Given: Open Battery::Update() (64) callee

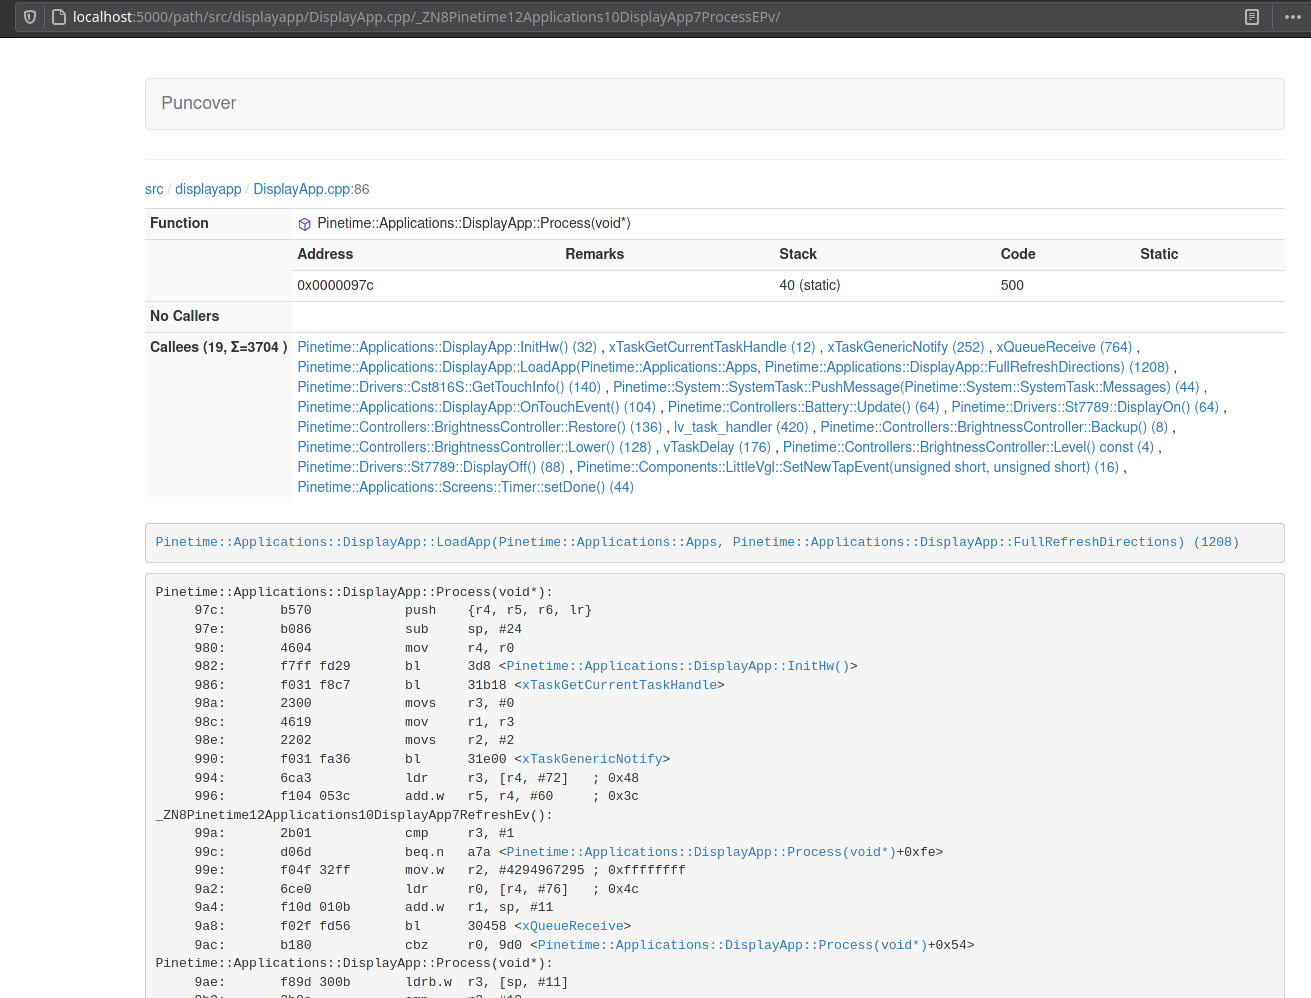Looking at the screenshot, I should tap(803, 407).
